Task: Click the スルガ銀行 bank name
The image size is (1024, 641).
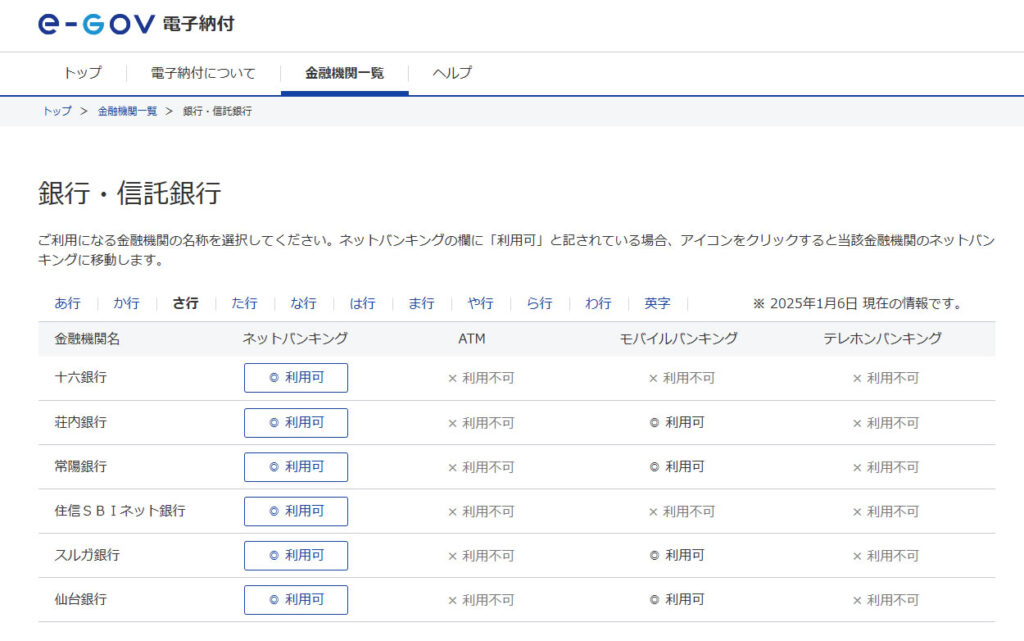Action: coord(87,555)
